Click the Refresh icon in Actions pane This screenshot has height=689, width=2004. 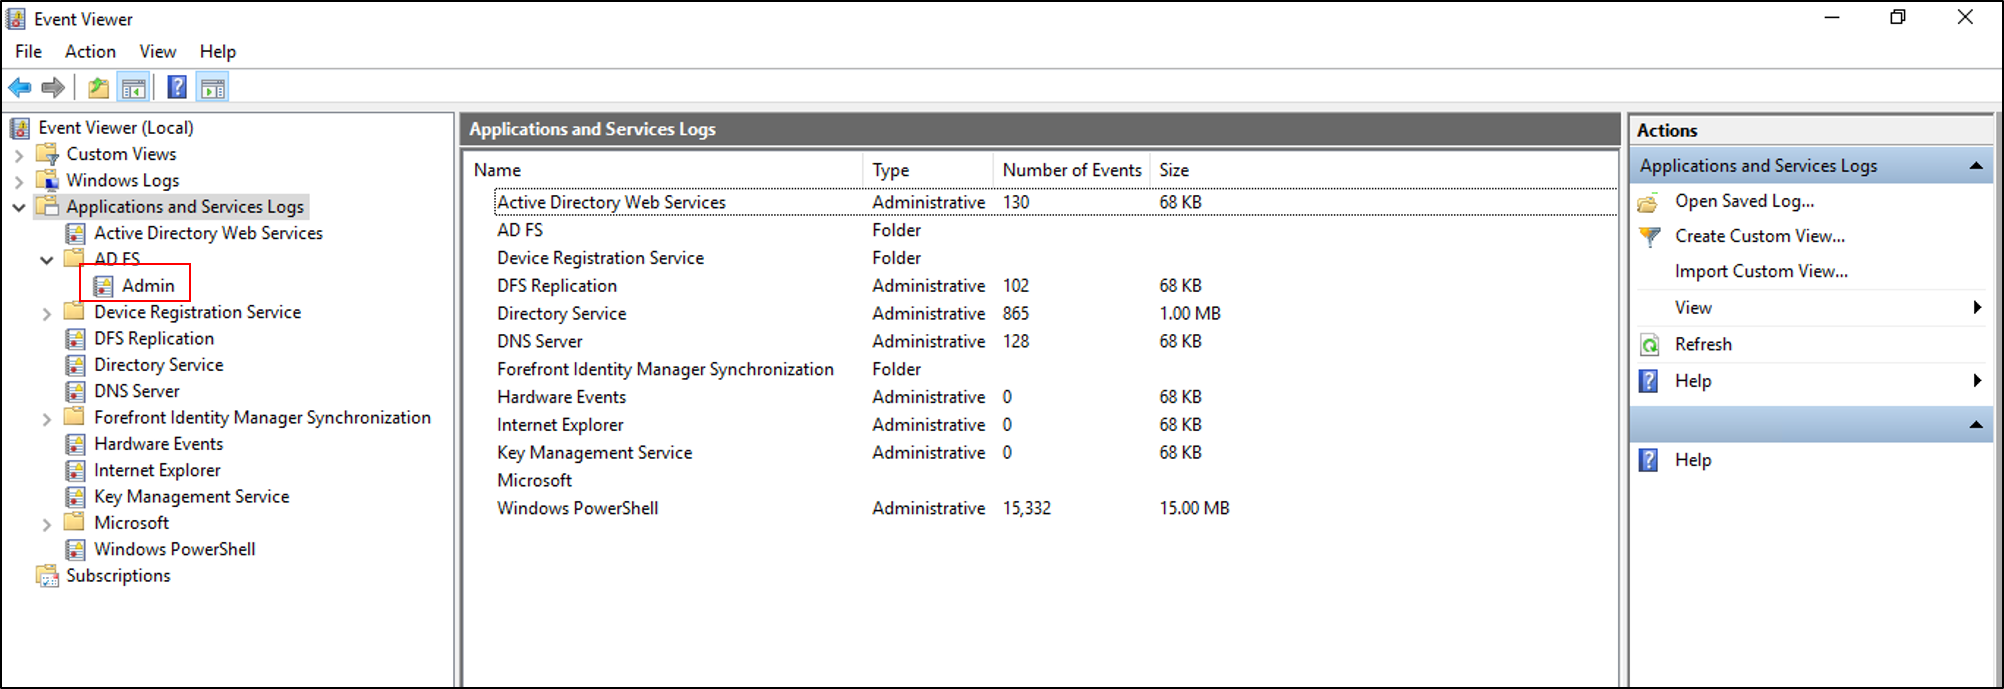click(1650, 345)
